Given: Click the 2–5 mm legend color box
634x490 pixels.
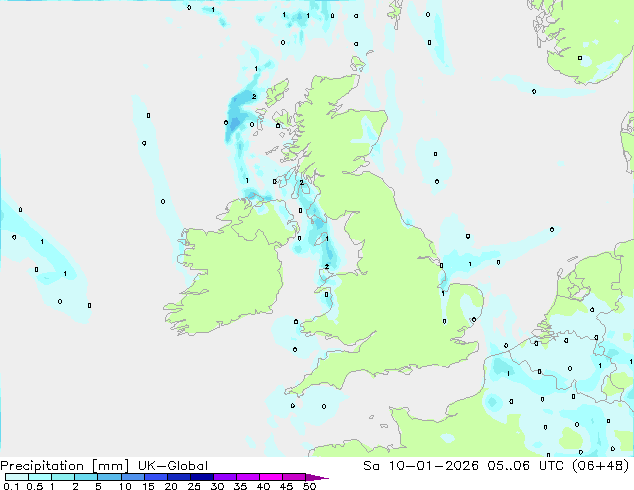Looking at the screenshot, I should (86, 477).
